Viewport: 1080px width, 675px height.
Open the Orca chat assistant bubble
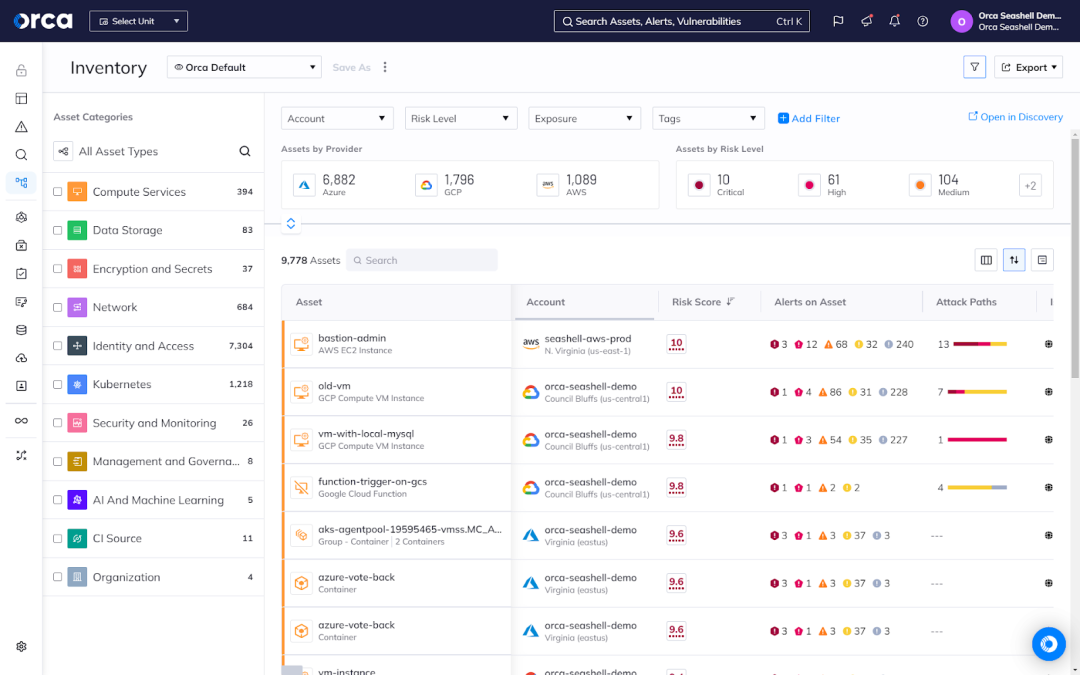1048,644
